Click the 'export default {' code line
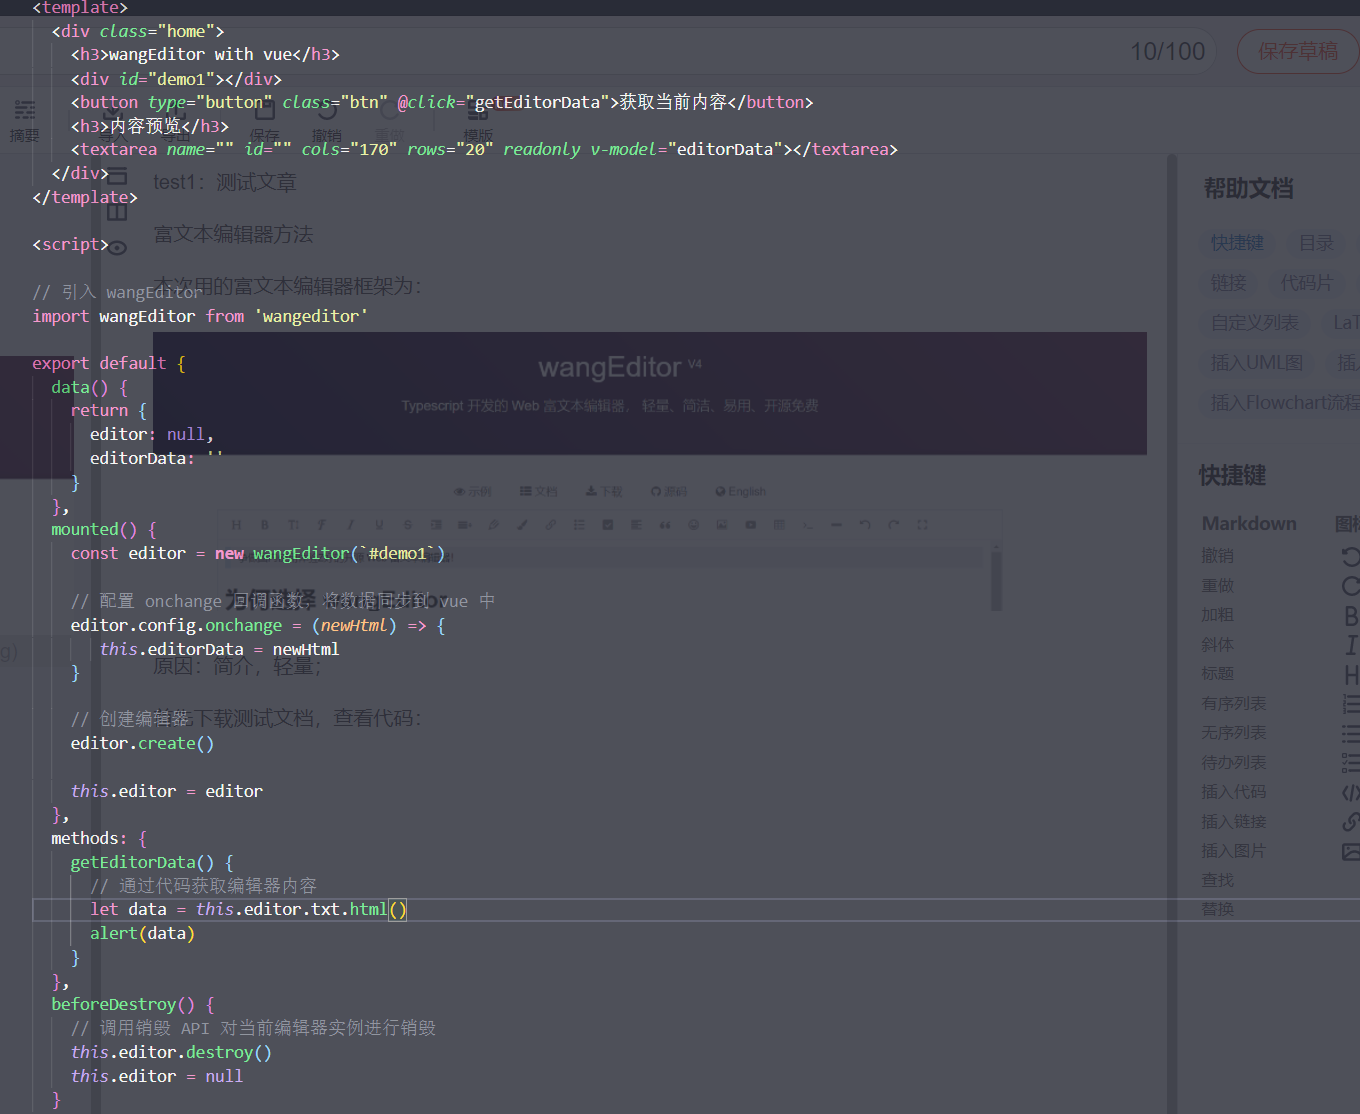The image size is (1360, 1114). (x=109, y=363)
